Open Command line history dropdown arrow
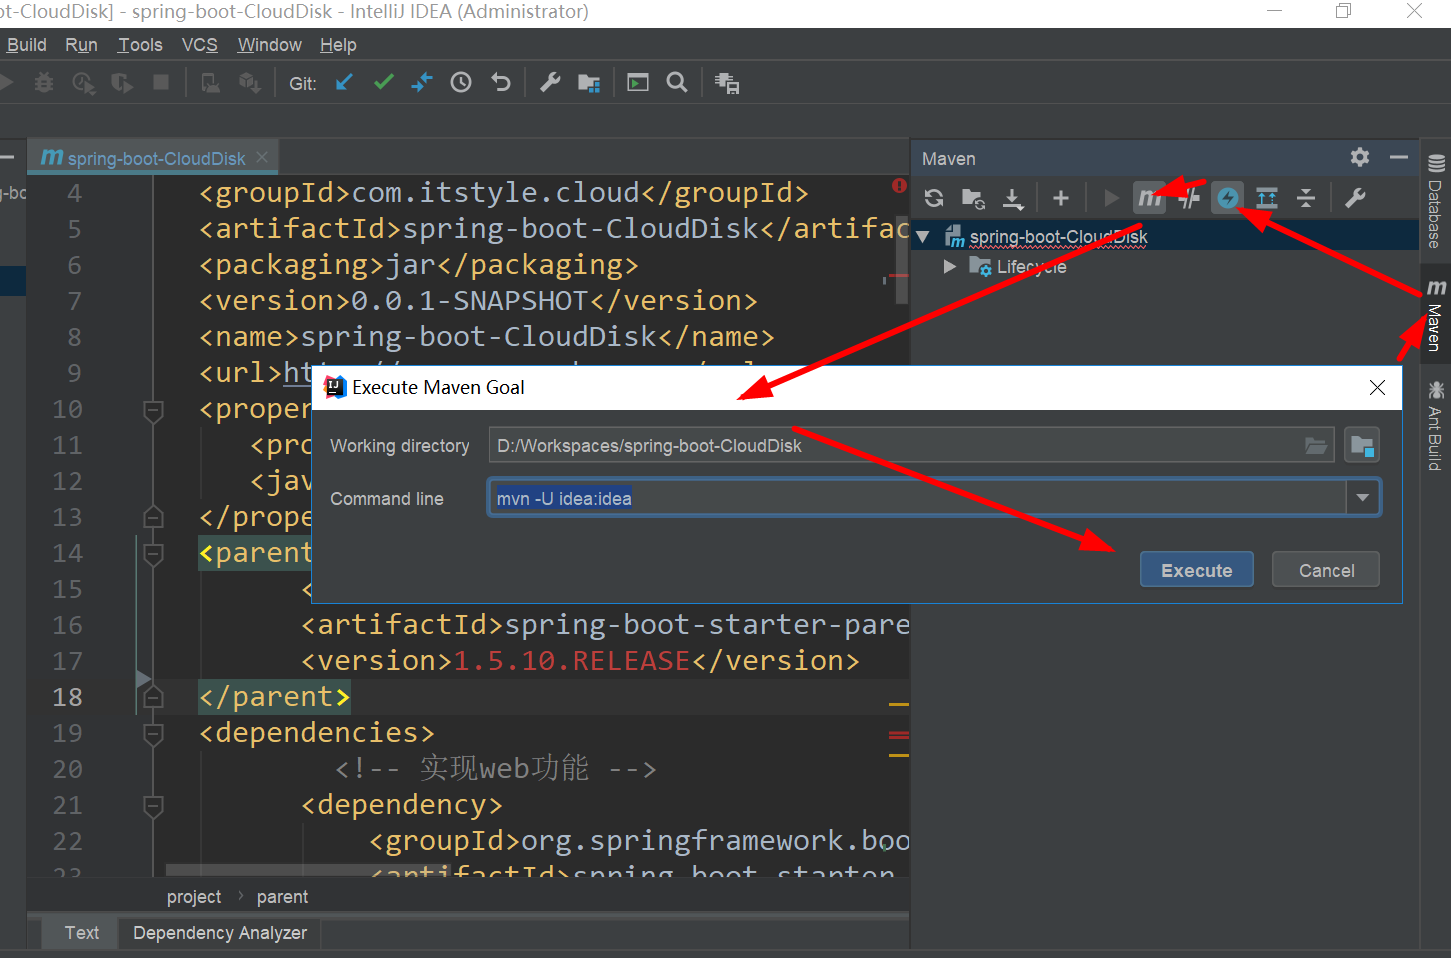This screenshot has width=1451, height=958. (x=1362, y=497)
